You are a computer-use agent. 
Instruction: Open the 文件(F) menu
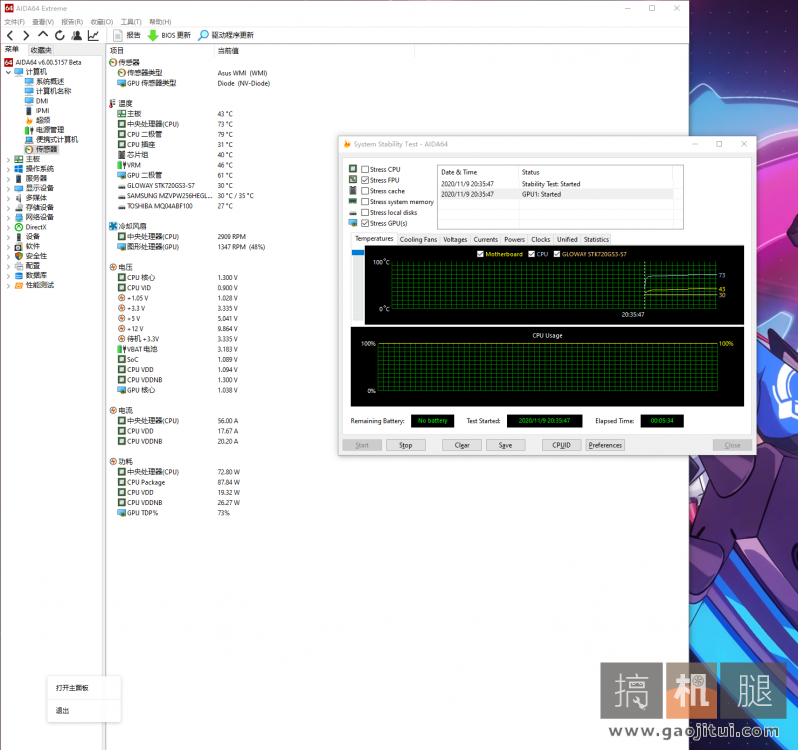click(14, 22)
